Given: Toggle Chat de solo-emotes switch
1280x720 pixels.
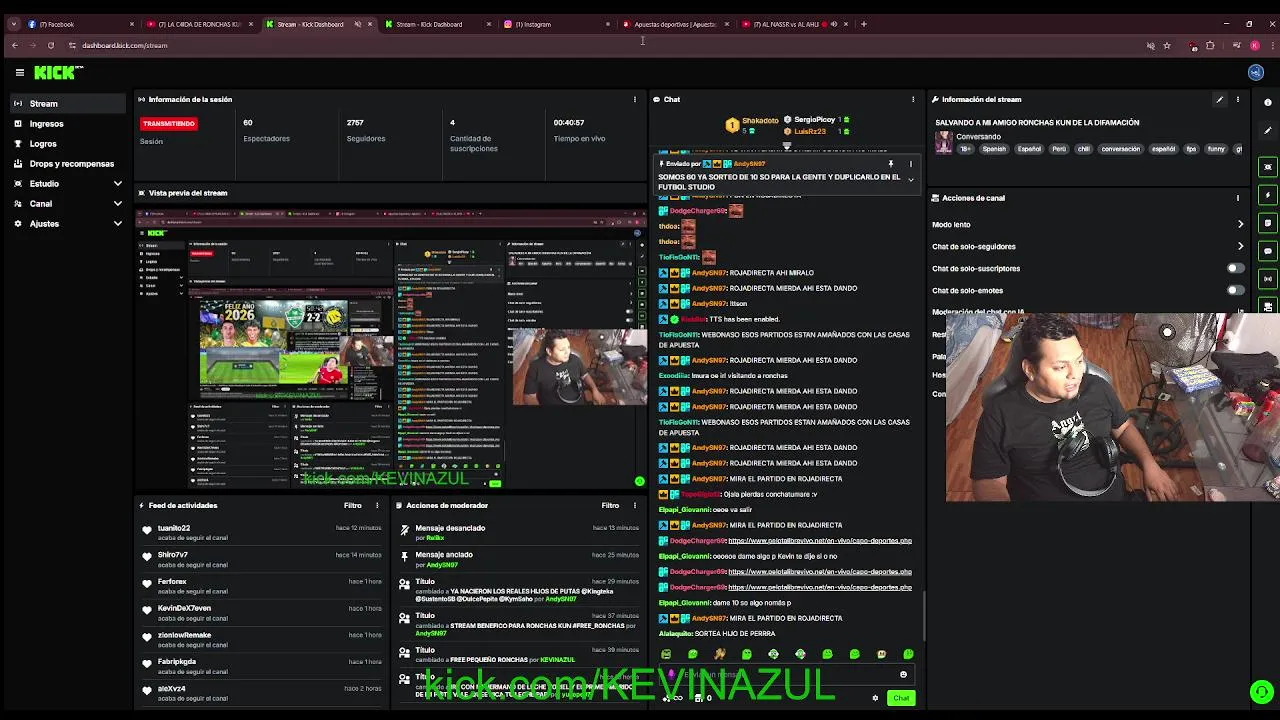Looking at the screenshot, I should pyautogui.click(x=1236, y=290).
